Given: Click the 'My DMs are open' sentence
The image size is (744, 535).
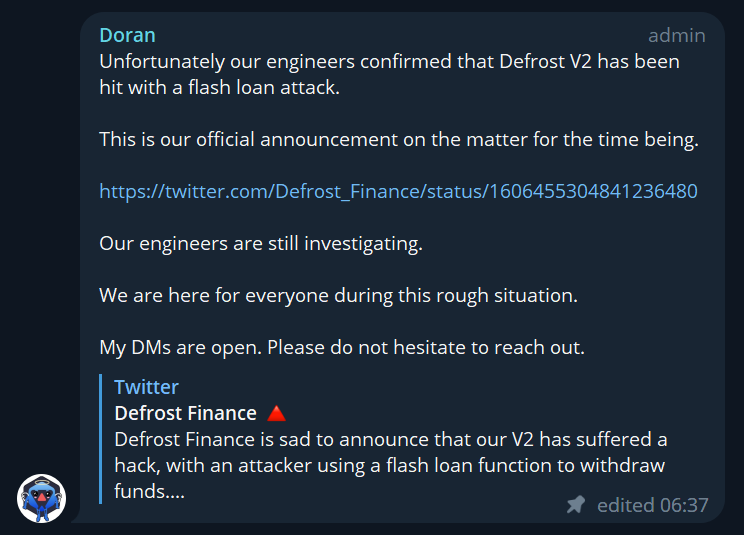Looking at the screenshot, I should tap(342, 348).
